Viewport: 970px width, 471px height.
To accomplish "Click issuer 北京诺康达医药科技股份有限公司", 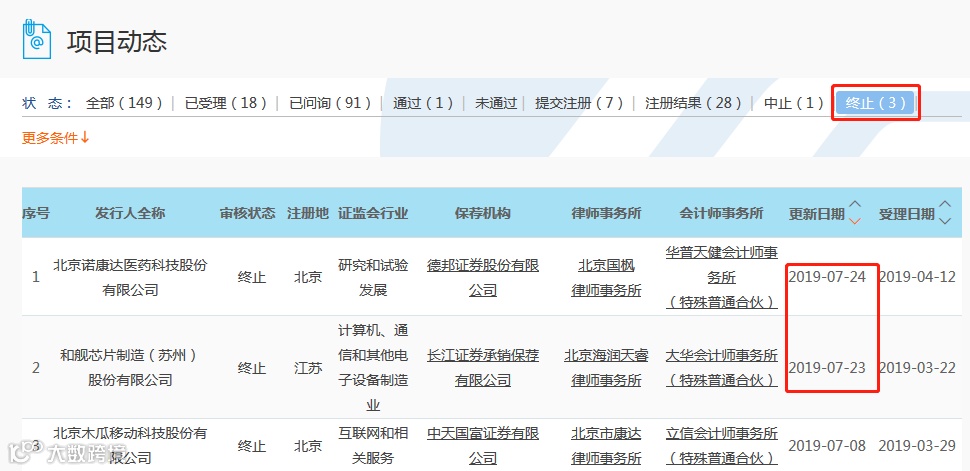I will coord(130,277).
